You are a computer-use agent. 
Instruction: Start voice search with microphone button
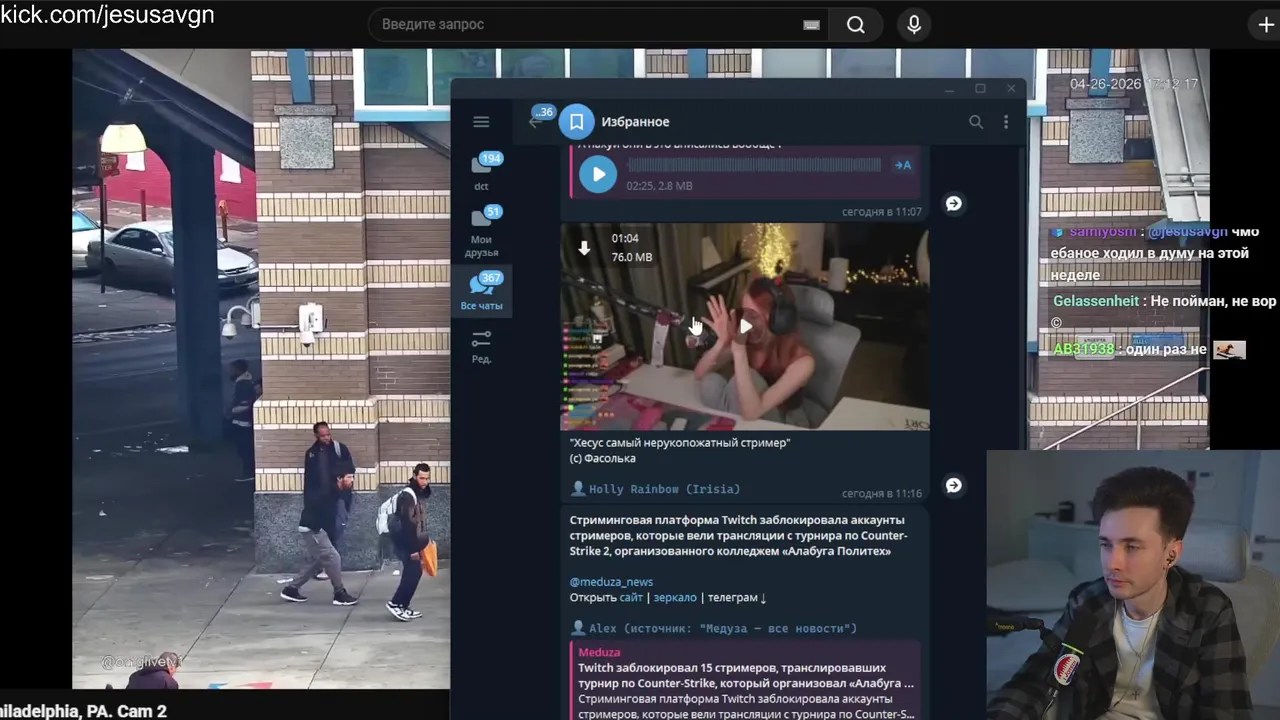click(914, 25)
